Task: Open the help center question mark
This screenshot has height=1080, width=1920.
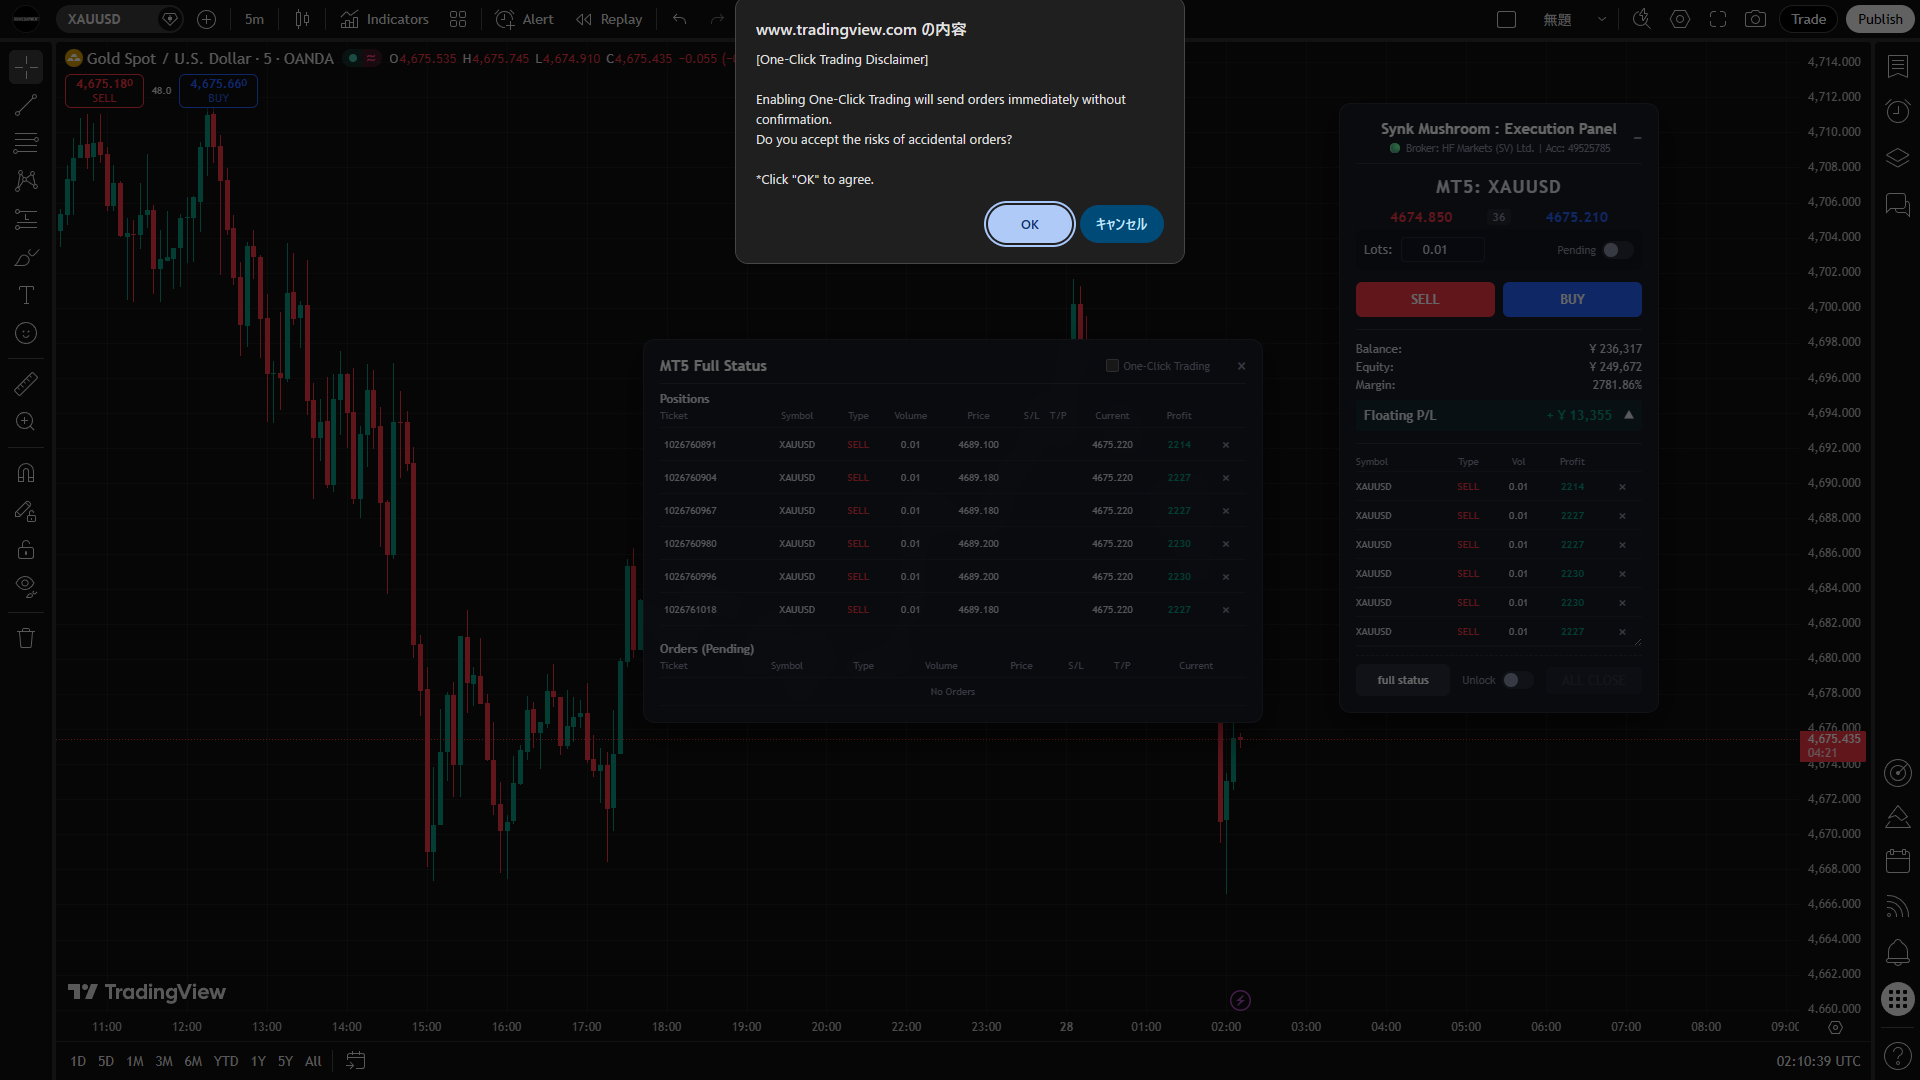Action: click(1897, 1055)
